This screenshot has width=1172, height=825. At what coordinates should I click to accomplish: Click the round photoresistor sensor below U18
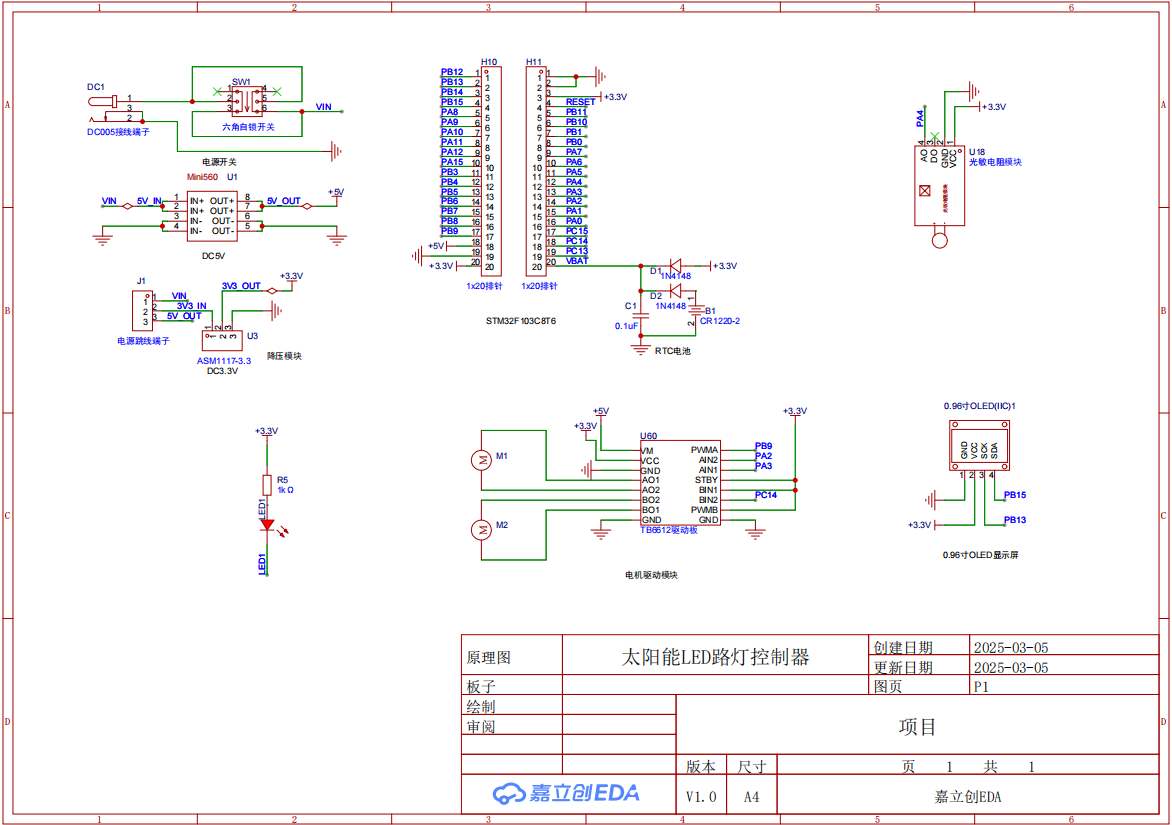click(940, 240)
